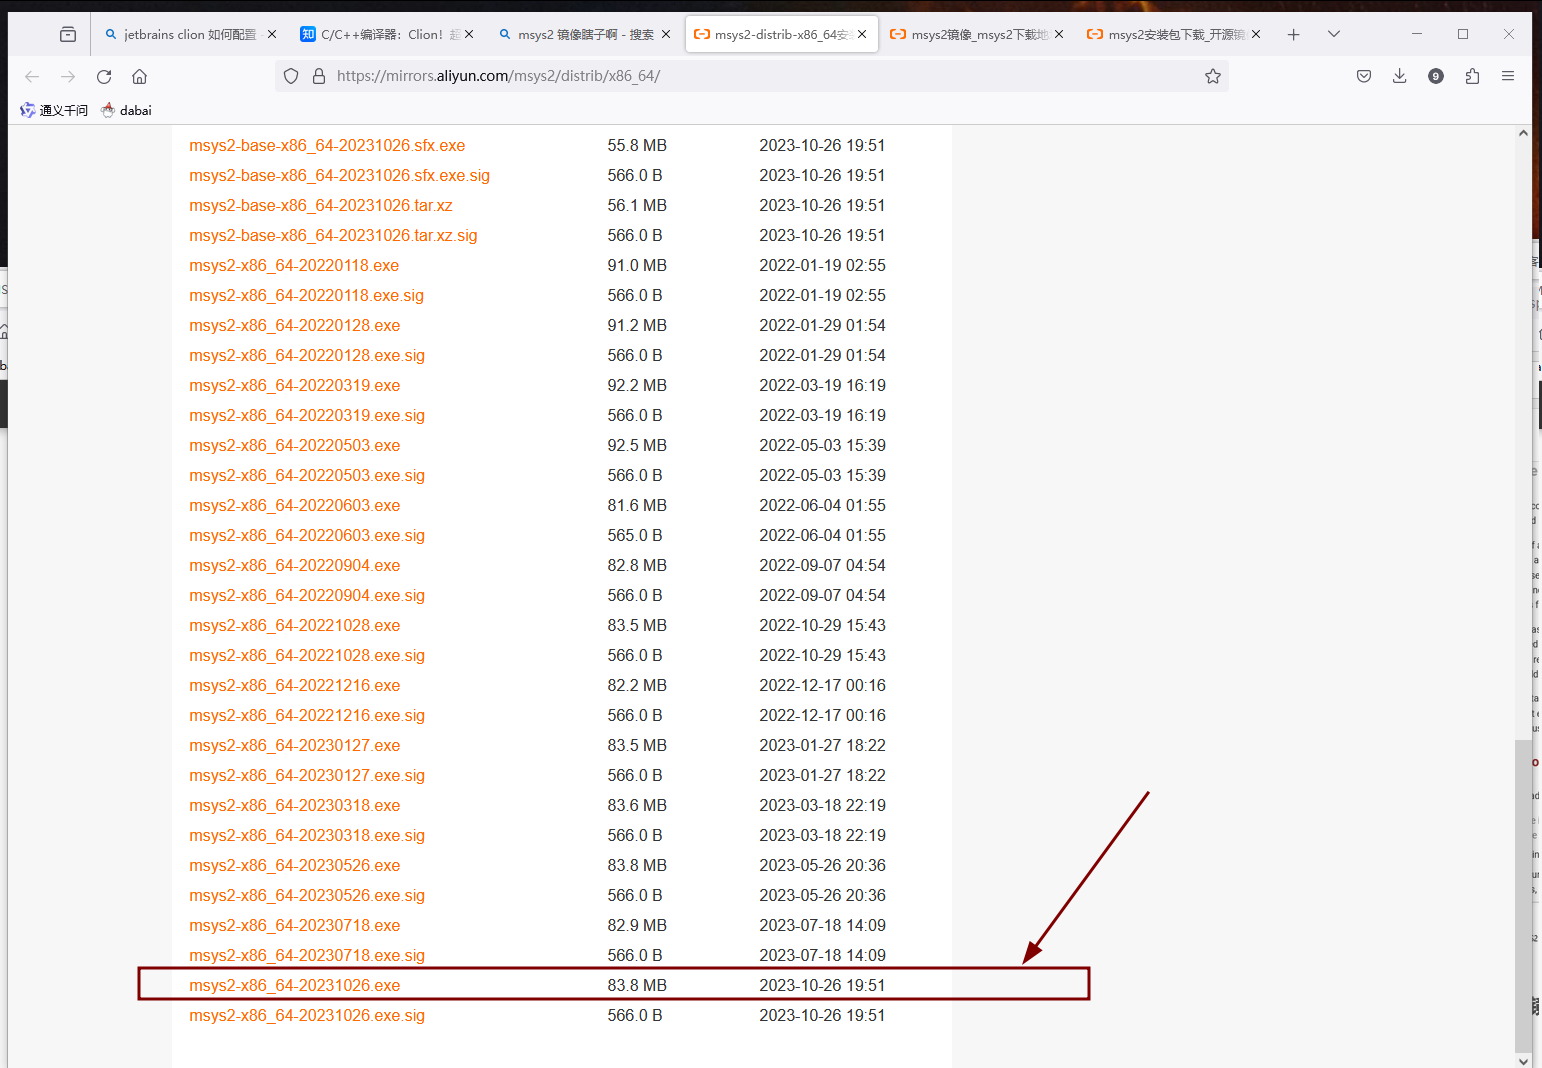1542x1068 pixels.
Task: Open a new tab with the plus button
Action: [1293, 33]
